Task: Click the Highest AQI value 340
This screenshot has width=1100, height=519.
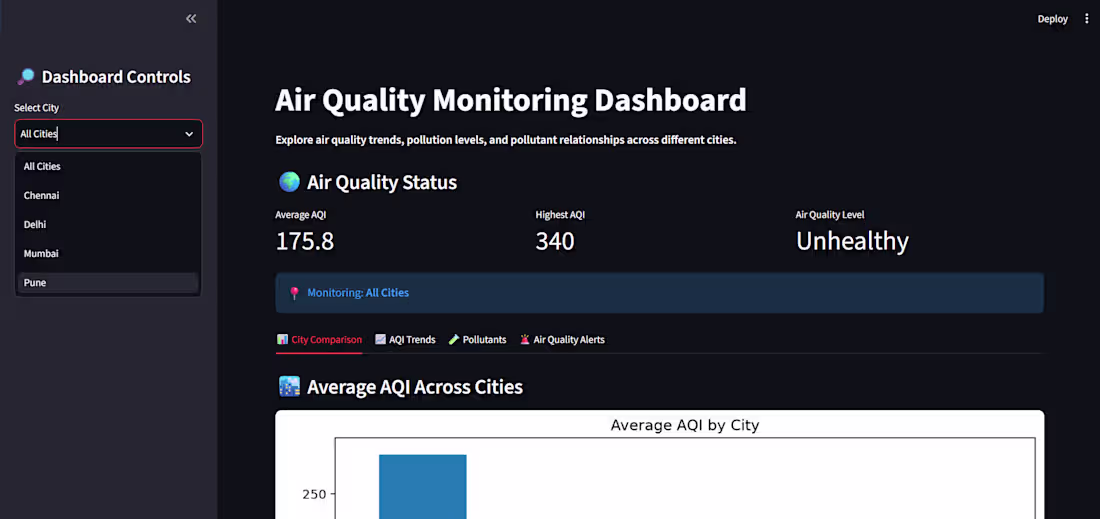Action: (x=555, y=241)
